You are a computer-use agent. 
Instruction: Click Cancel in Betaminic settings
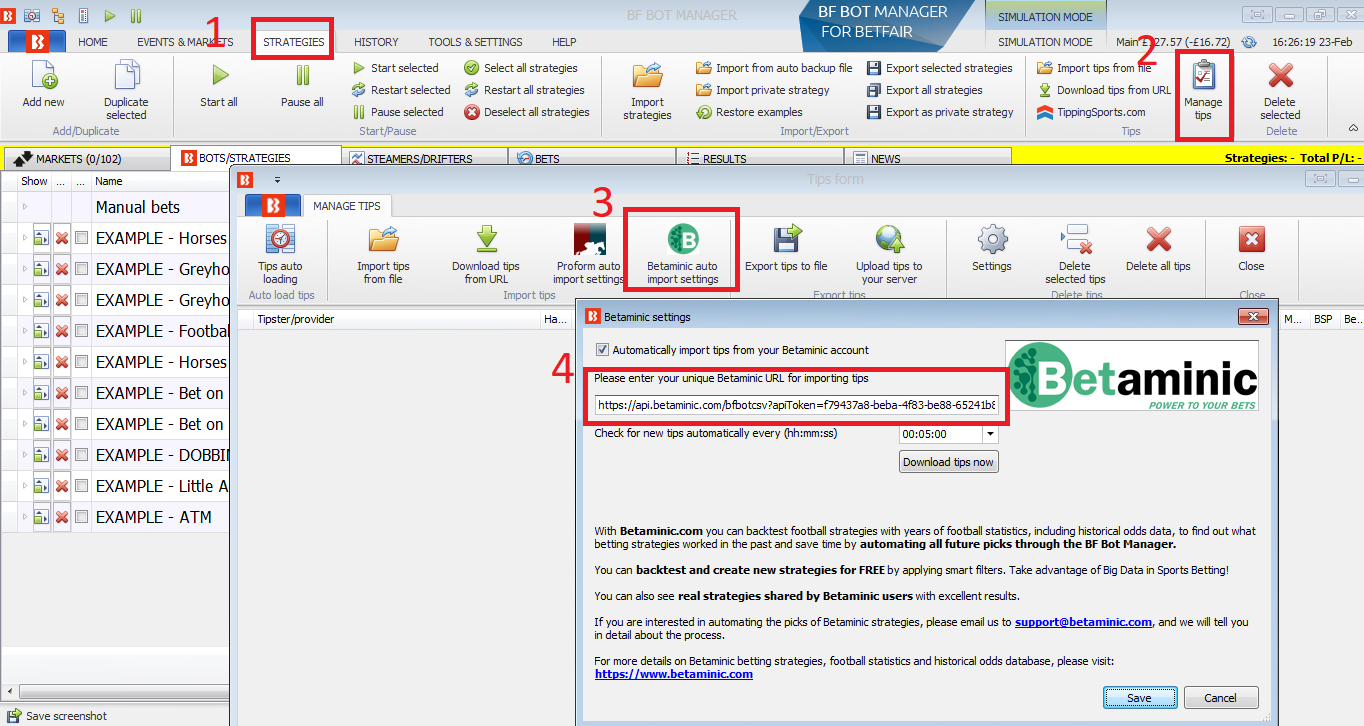pos(1221,698)
